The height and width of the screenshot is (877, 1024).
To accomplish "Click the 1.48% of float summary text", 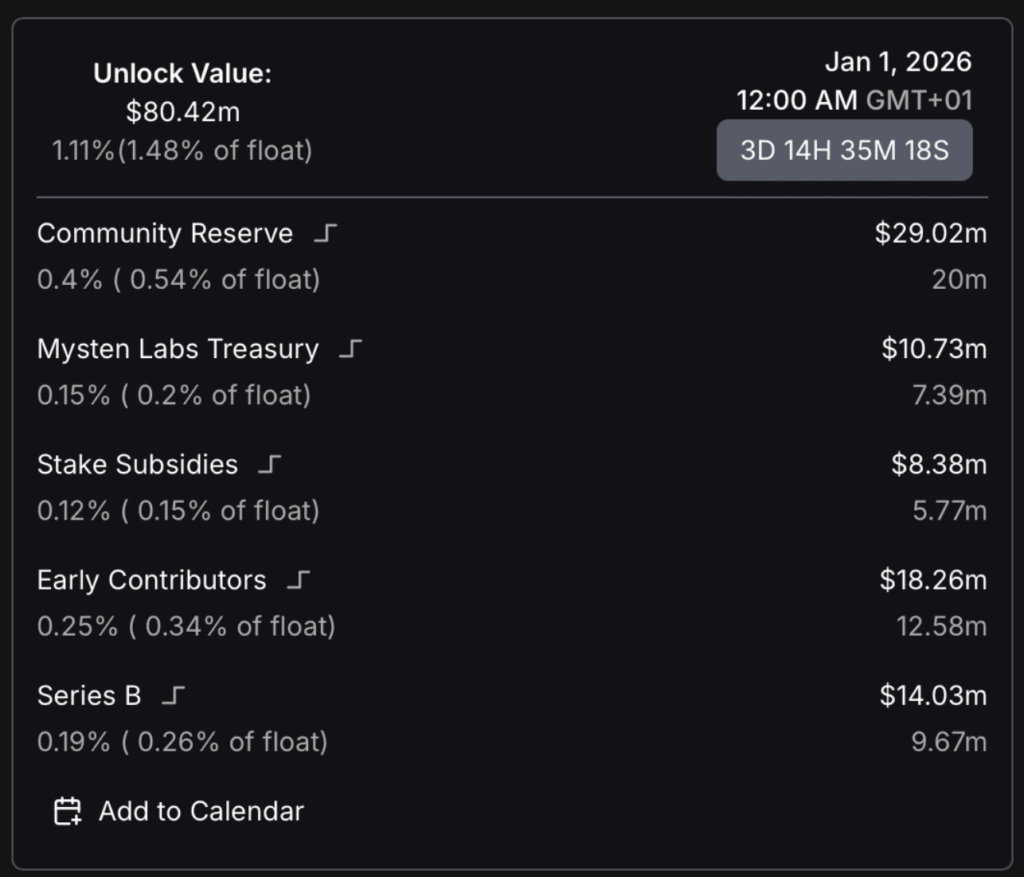I will pyautogui.click(x=215, y=151).
